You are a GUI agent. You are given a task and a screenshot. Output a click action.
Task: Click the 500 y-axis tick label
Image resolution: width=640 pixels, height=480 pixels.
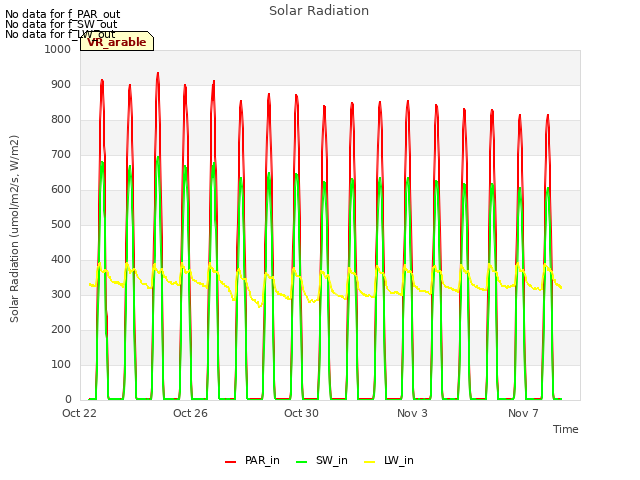tap(61, 224)
